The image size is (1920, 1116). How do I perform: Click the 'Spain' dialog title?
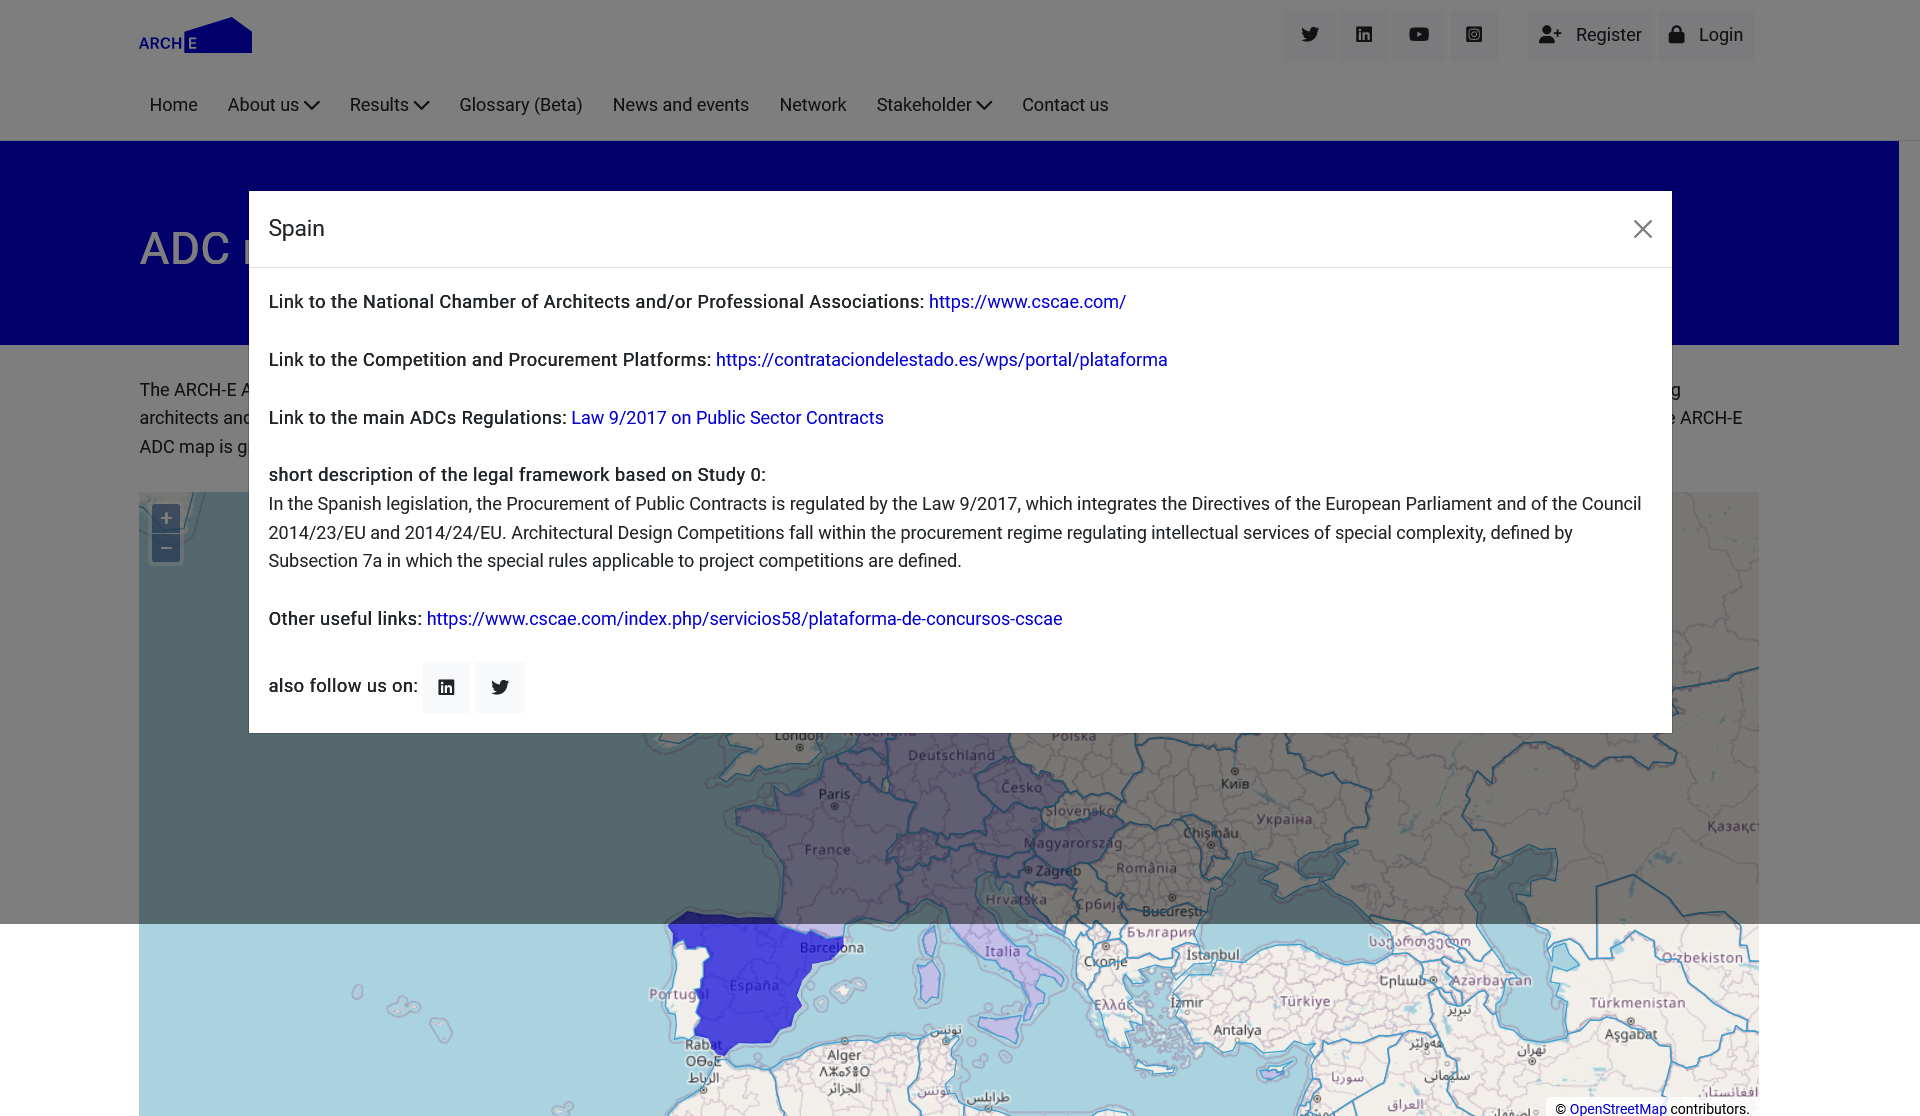(x=296, y=229)
